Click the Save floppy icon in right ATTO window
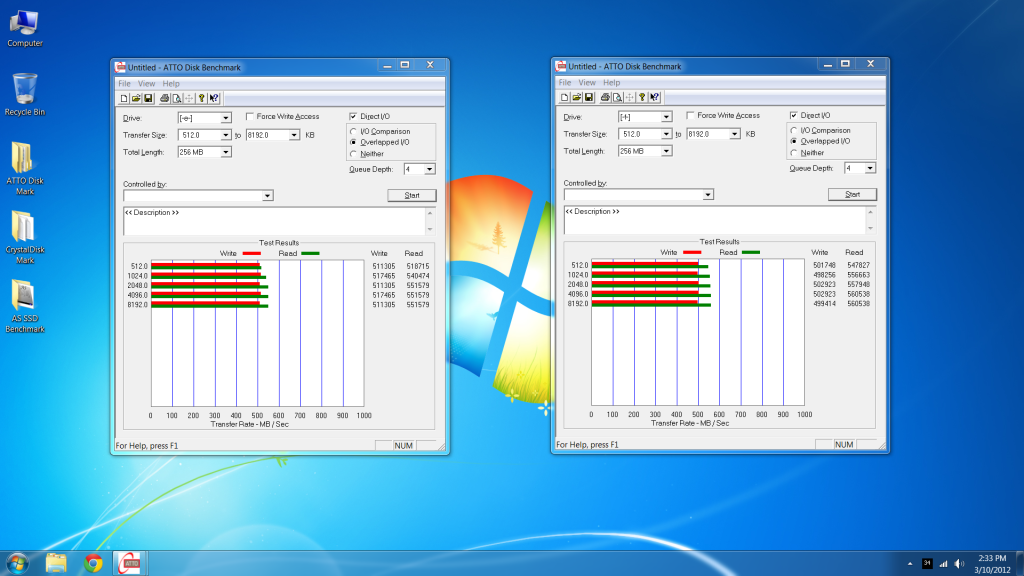The height and width of the screenshot is (576, 1024). click(589, 97)
